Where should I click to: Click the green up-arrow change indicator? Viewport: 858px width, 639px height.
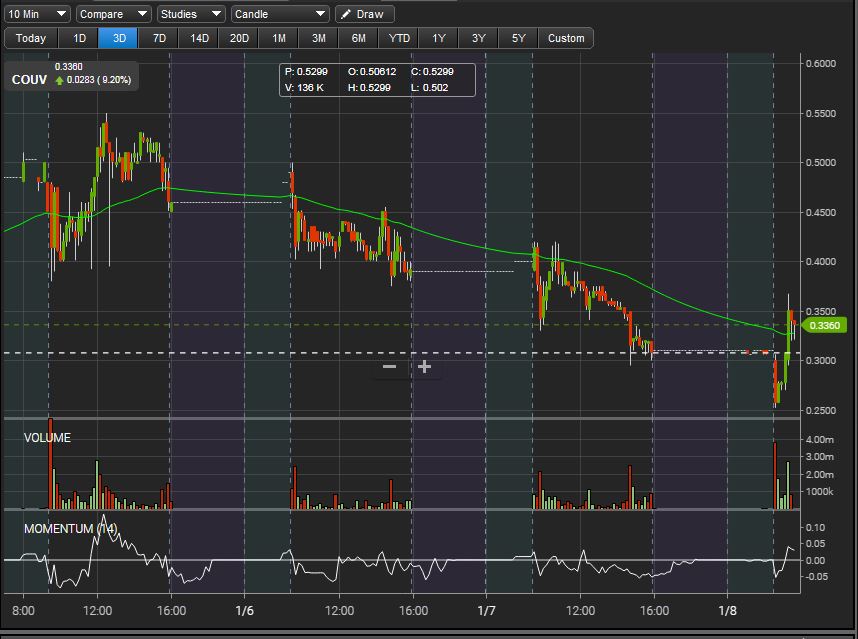point(60,80)
